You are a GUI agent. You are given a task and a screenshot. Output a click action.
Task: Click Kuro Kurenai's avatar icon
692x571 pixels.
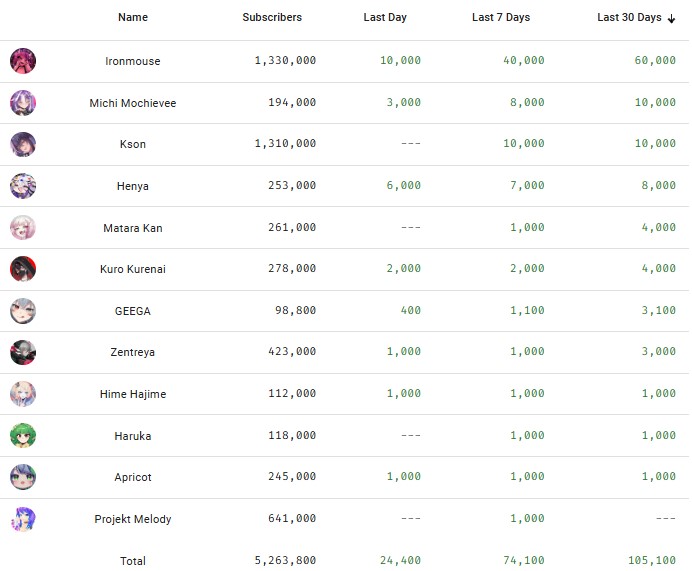(23, 269)
